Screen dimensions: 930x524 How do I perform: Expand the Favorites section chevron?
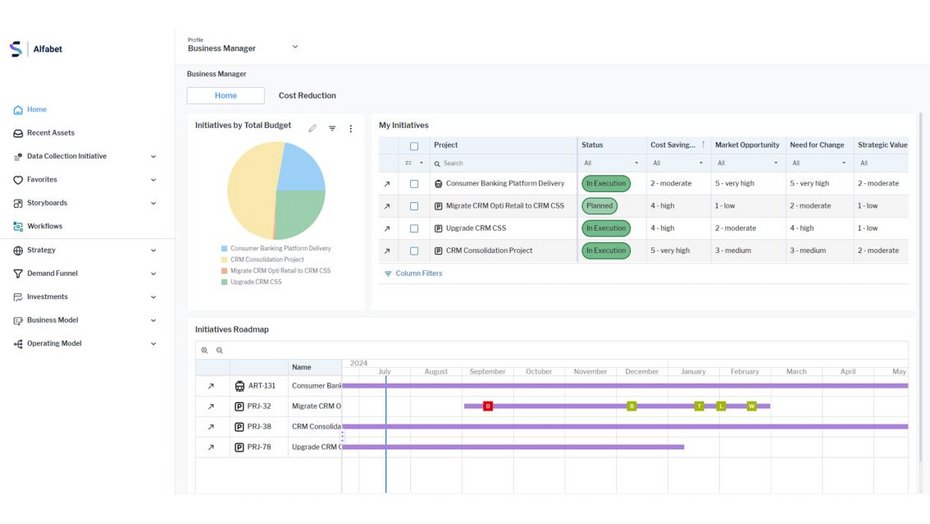pos(153,180)
